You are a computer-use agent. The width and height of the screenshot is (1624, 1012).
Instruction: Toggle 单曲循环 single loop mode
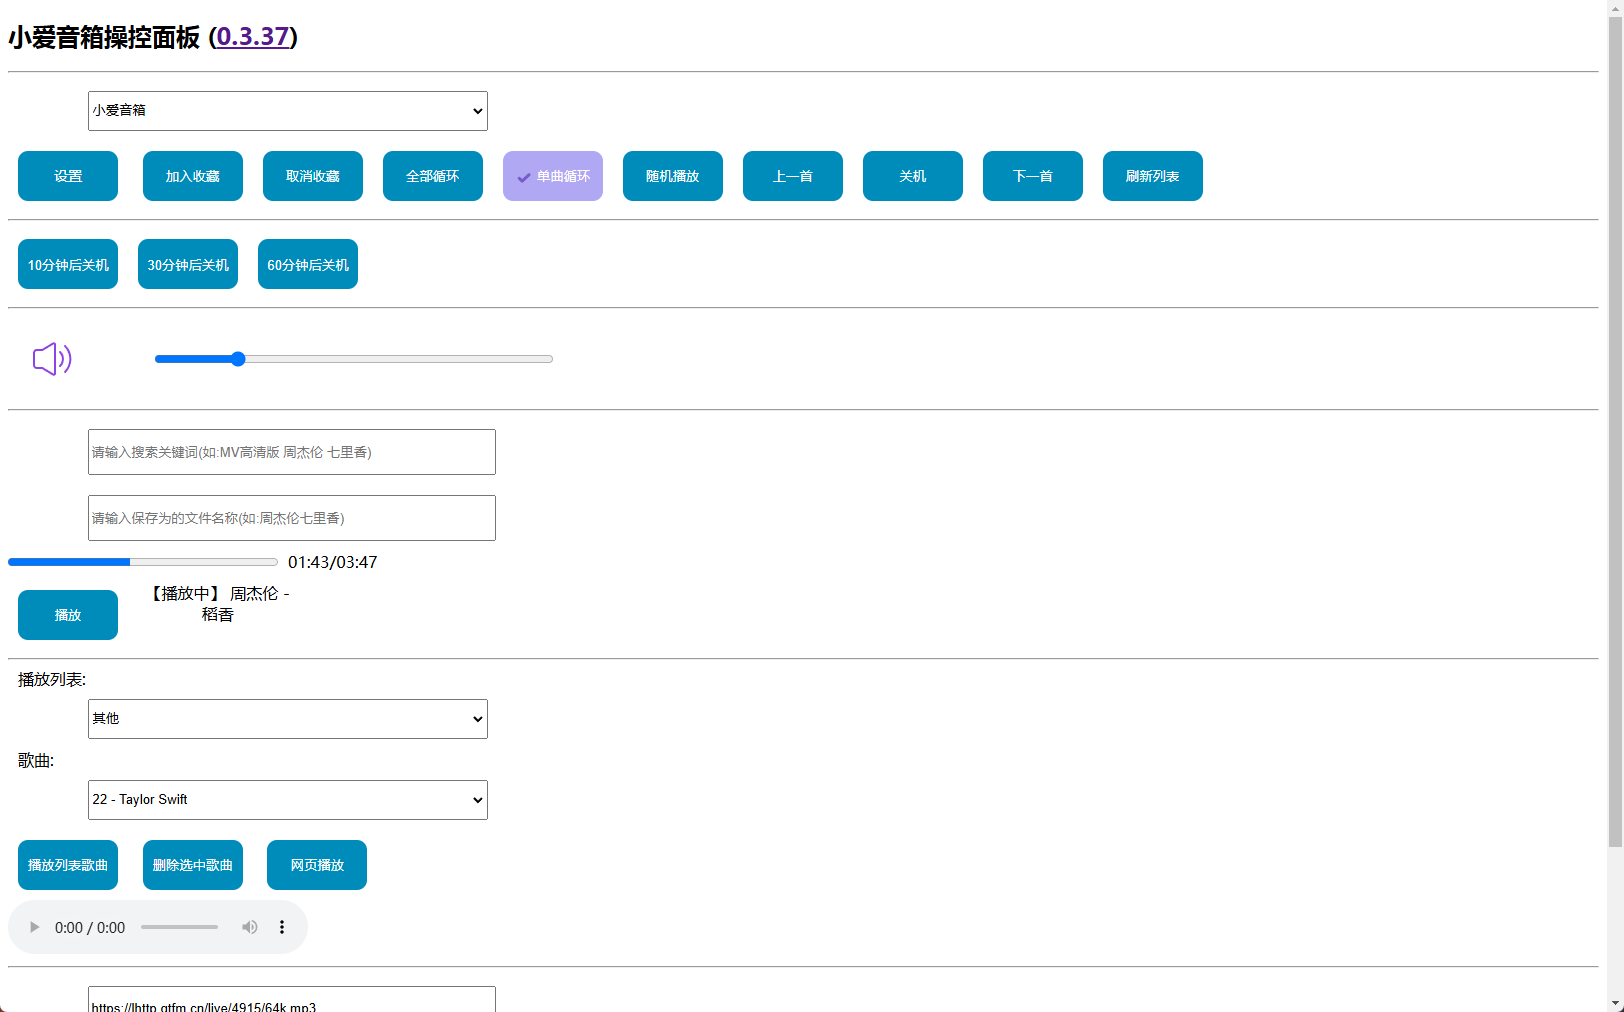tap(553, 176)
